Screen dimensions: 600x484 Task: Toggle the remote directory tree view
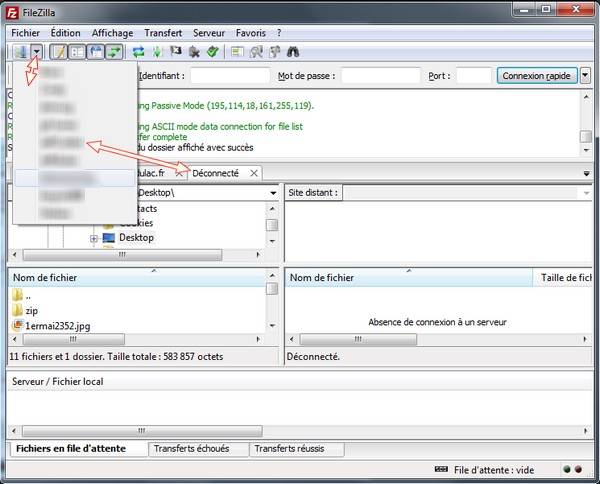(x=95, y=52)
